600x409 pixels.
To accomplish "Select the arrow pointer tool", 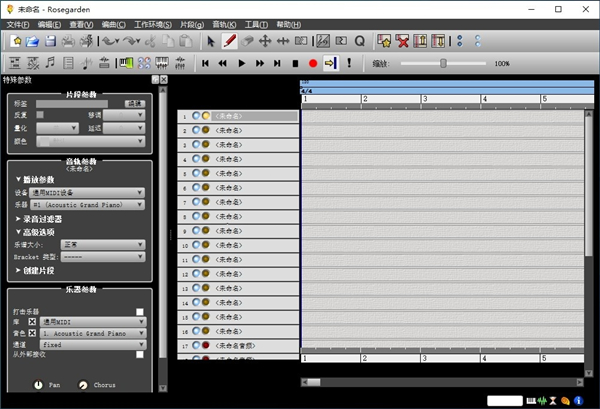I will [210, 41].
